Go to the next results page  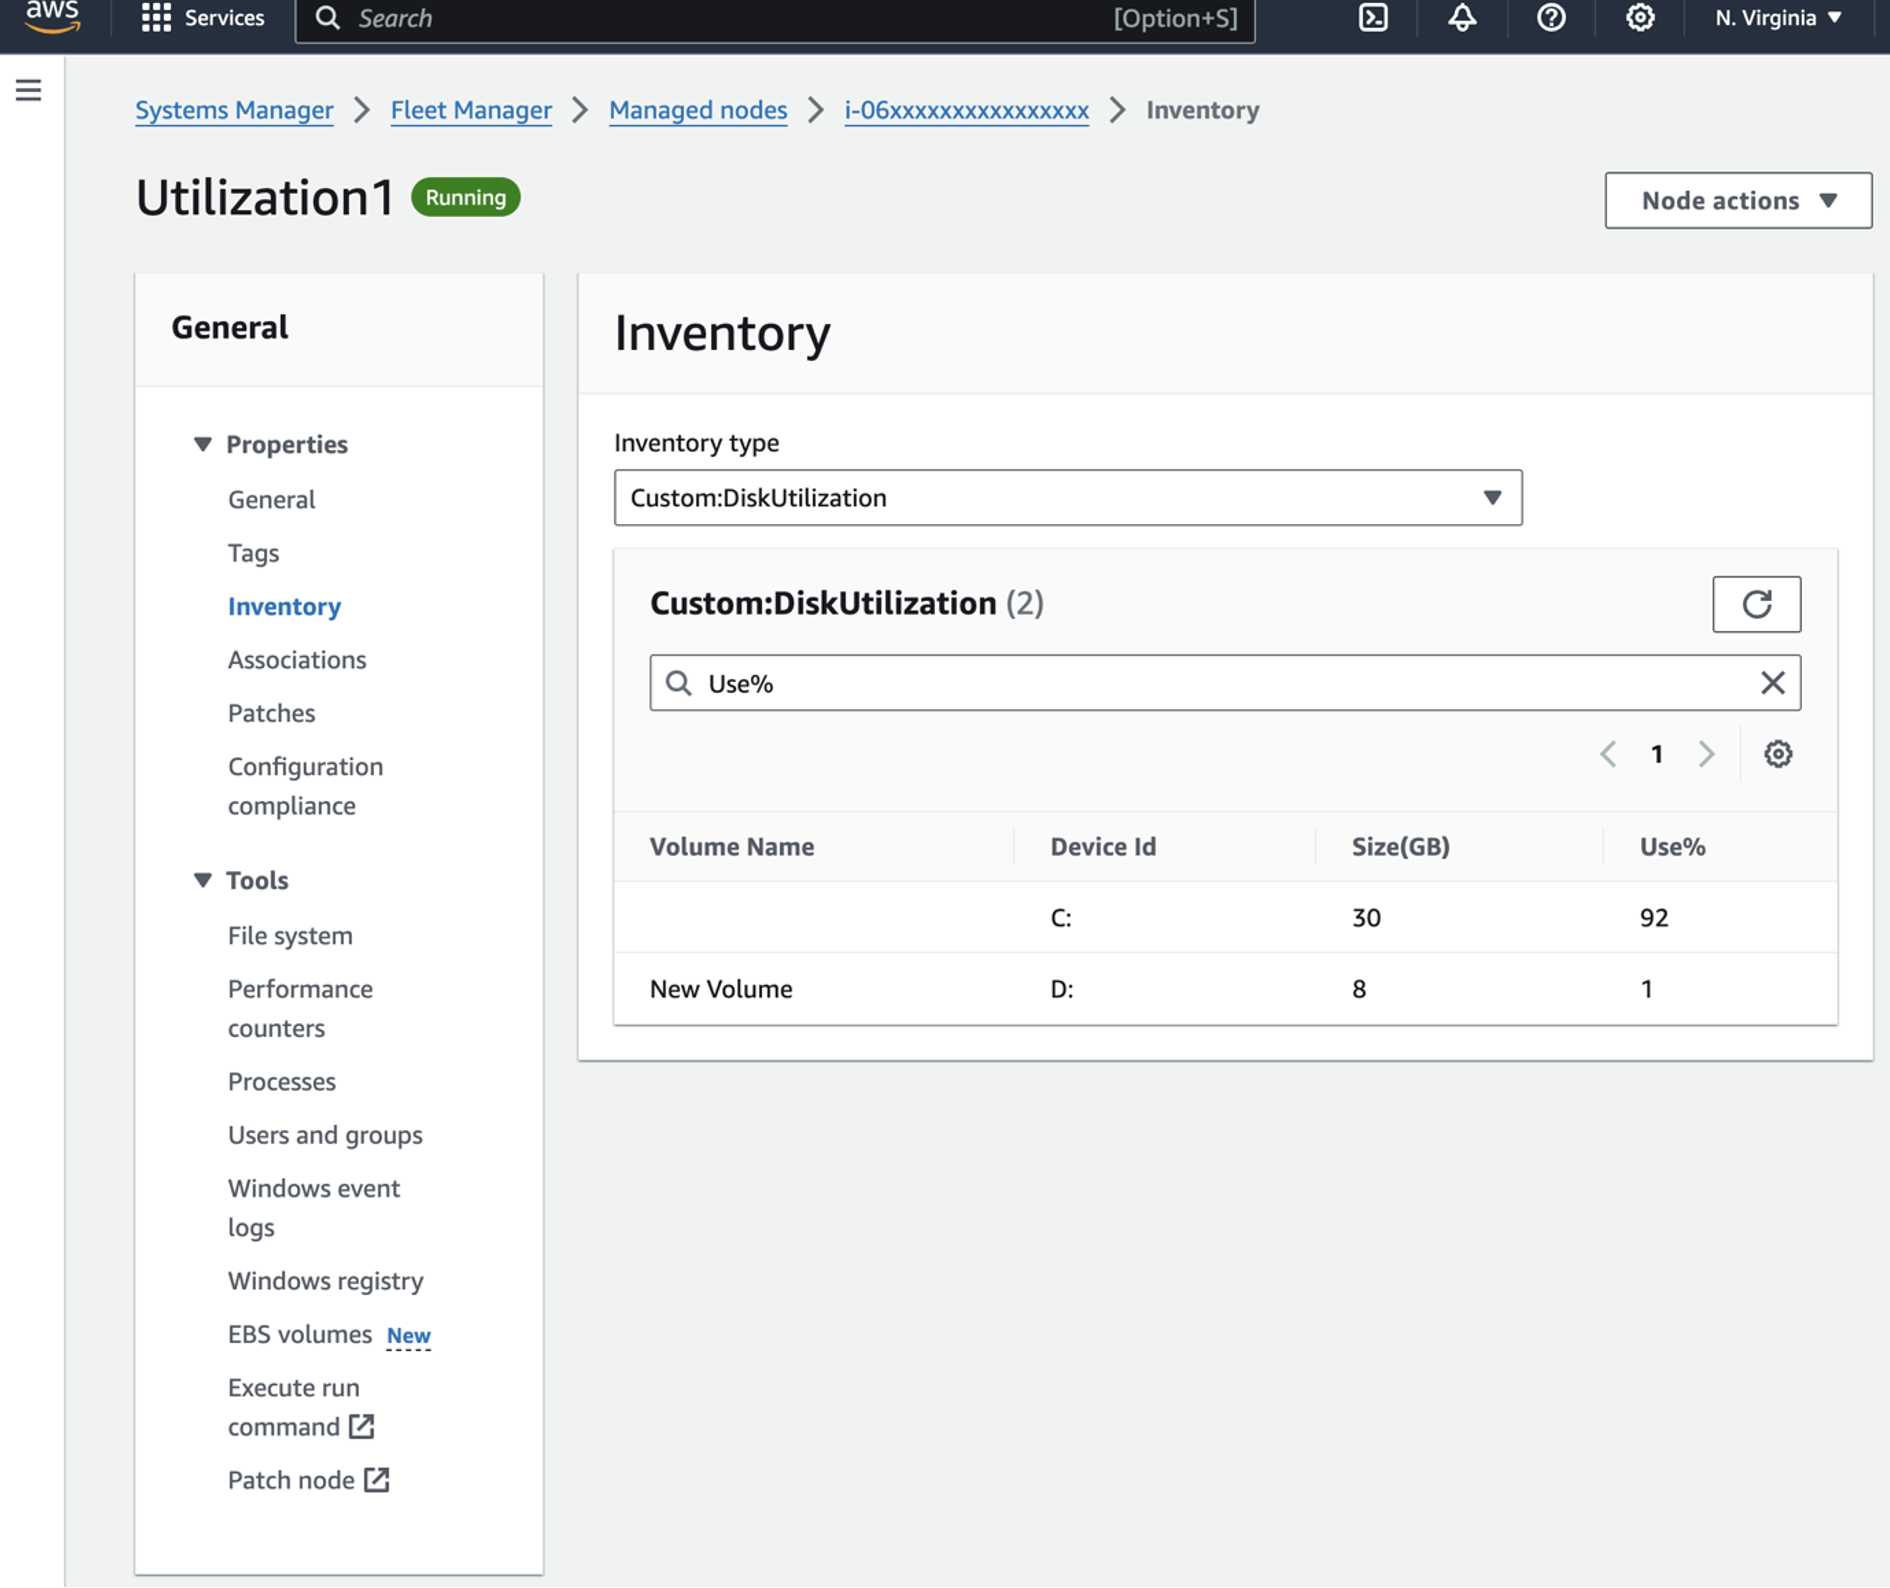[1706, 754]
